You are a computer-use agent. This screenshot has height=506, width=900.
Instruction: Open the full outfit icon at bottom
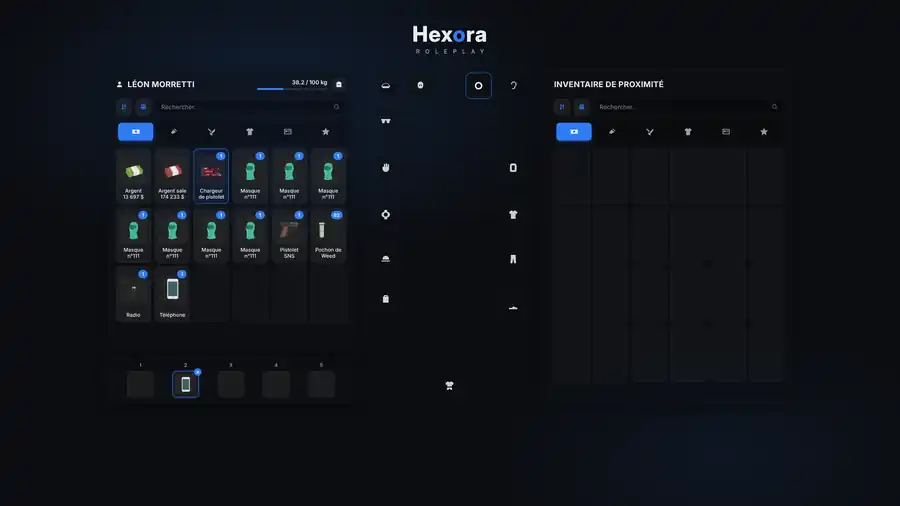(449, 386)
